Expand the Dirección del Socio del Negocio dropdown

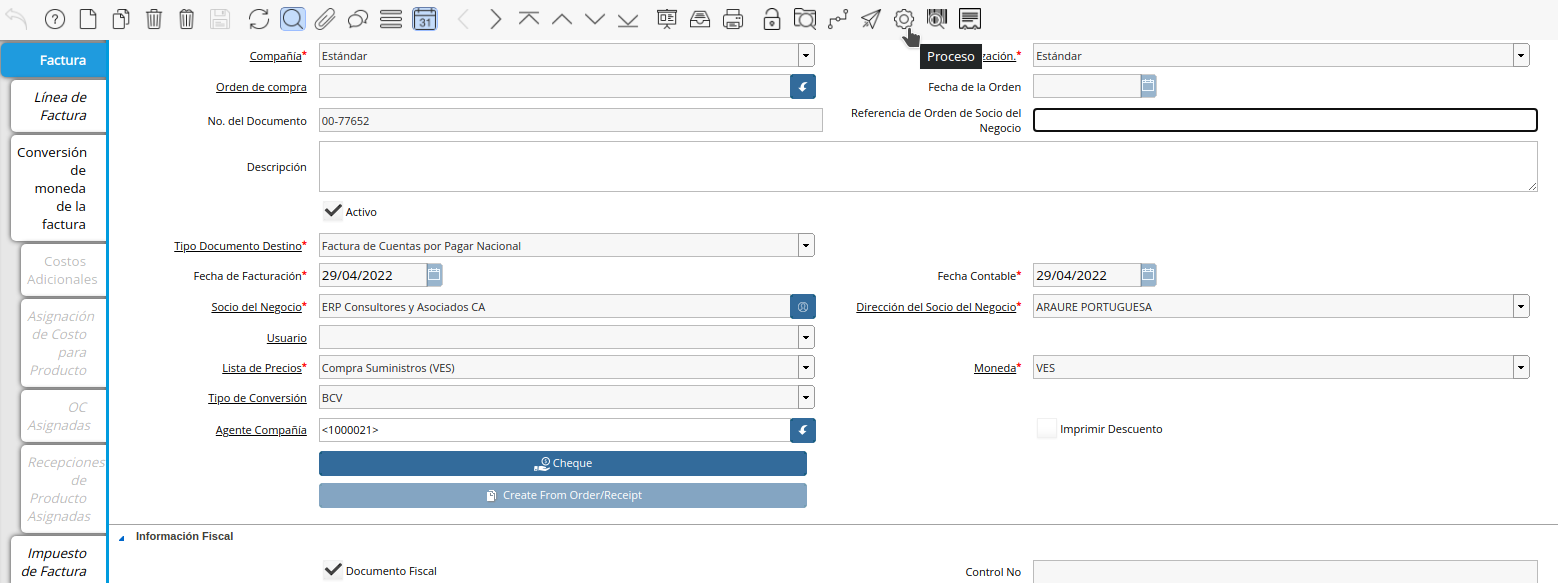1521,307
